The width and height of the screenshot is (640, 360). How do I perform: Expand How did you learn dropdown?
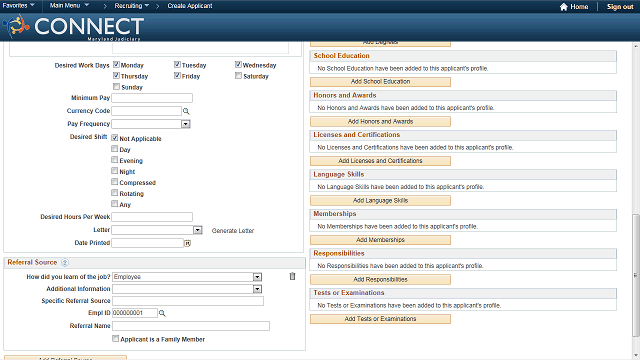(257, 277)
